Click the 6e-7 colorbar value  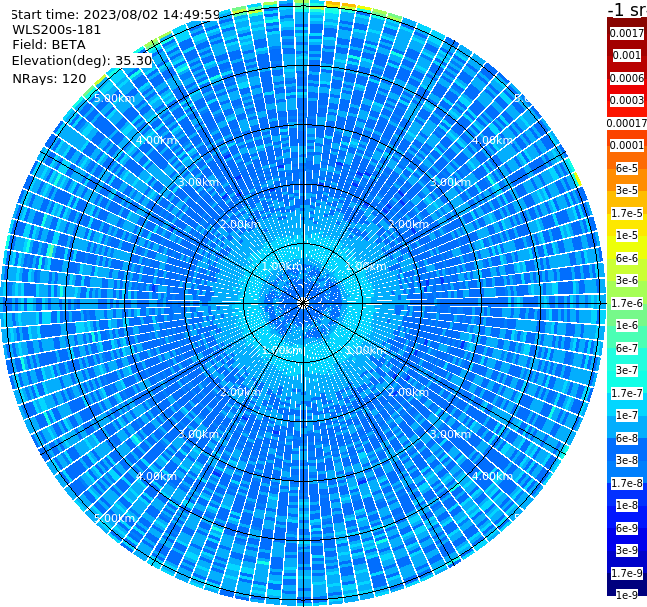pyautogui.click(x=627, y=348)
